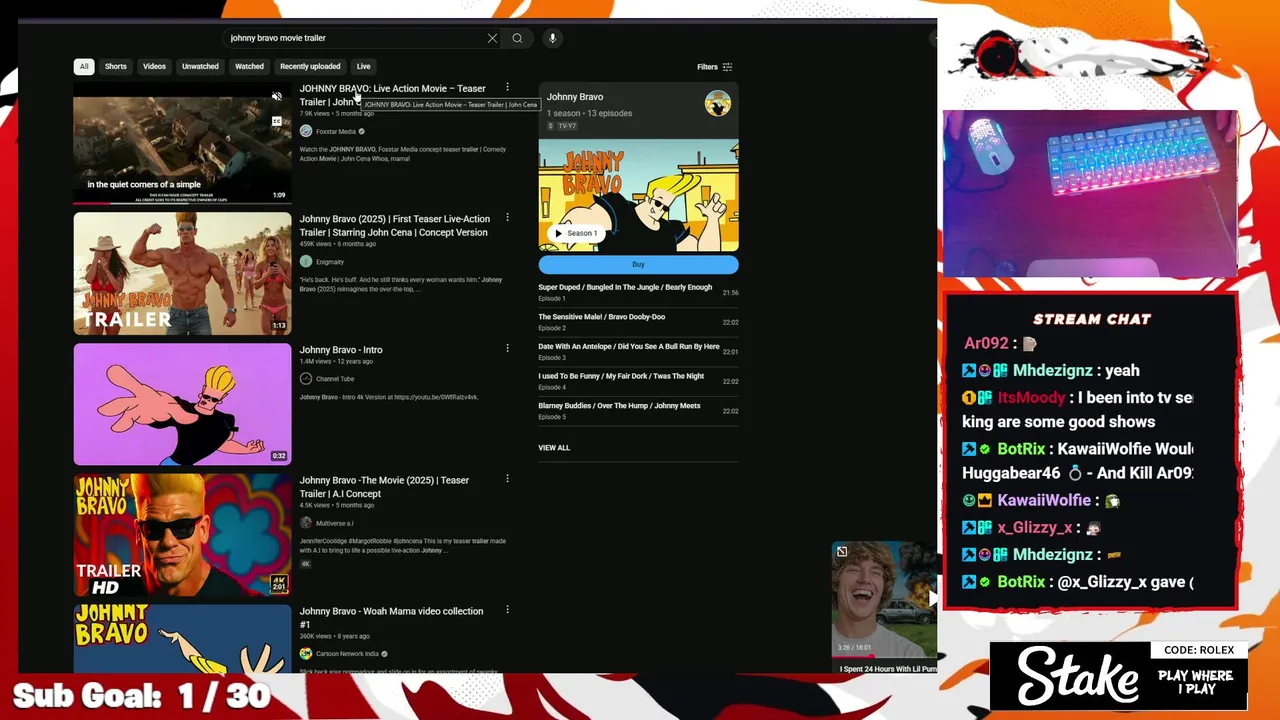Clear the search box with the X icon
The width and height of the screenshot is (1280, 720).
click(492, 38)
